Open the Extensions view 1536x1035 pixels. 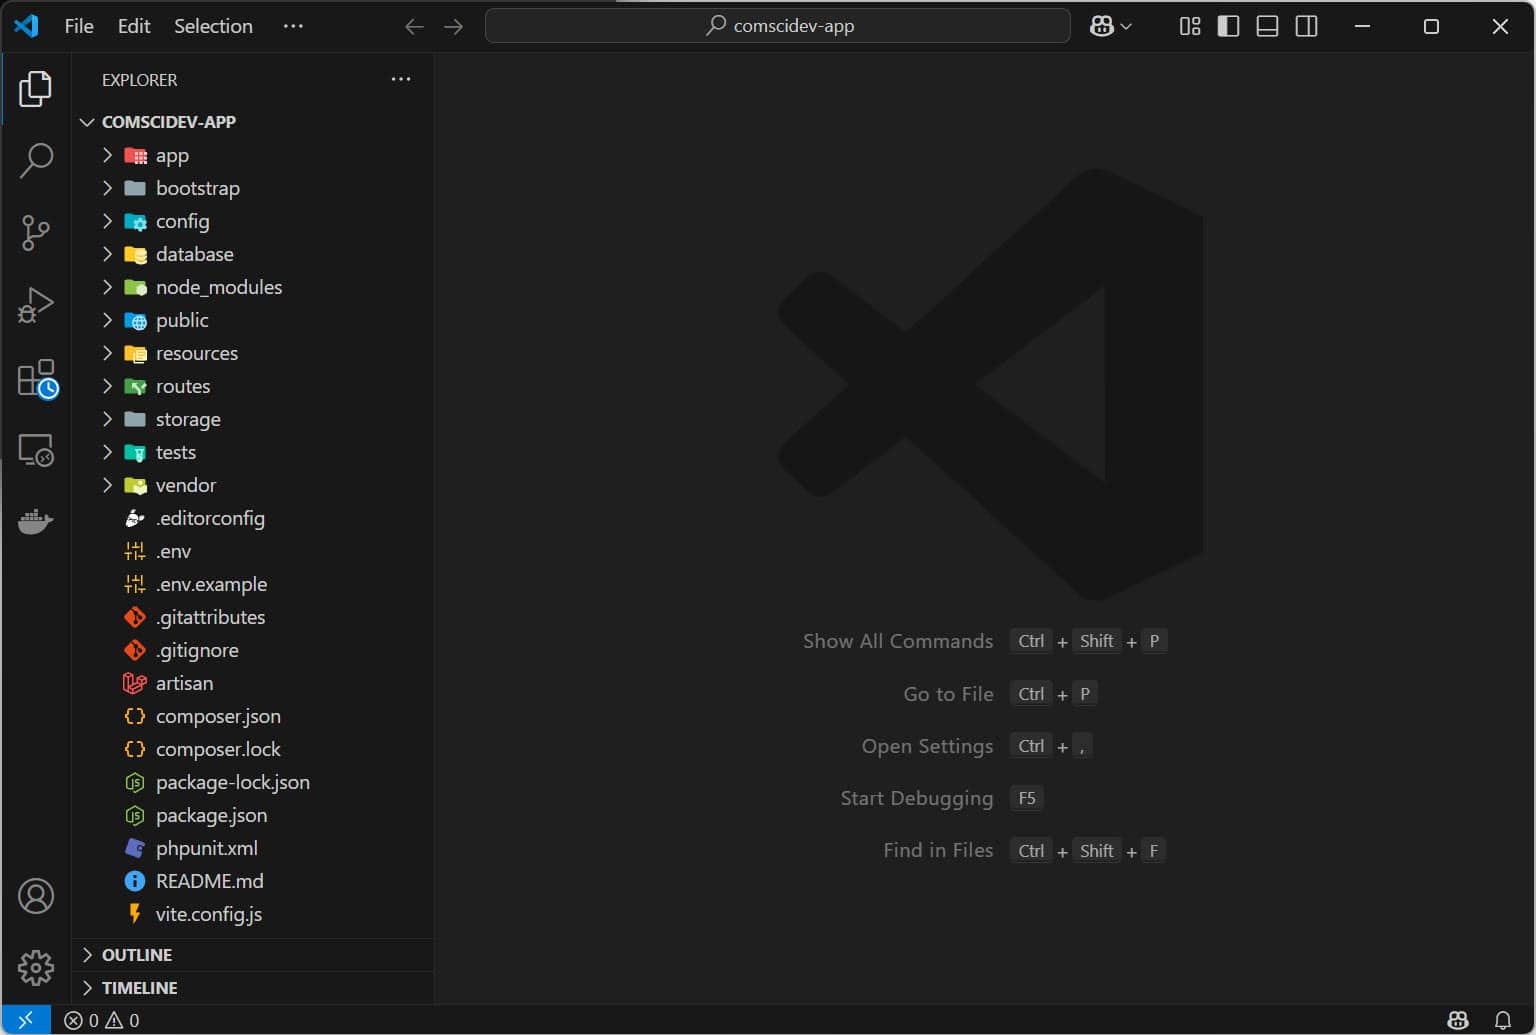36,379
